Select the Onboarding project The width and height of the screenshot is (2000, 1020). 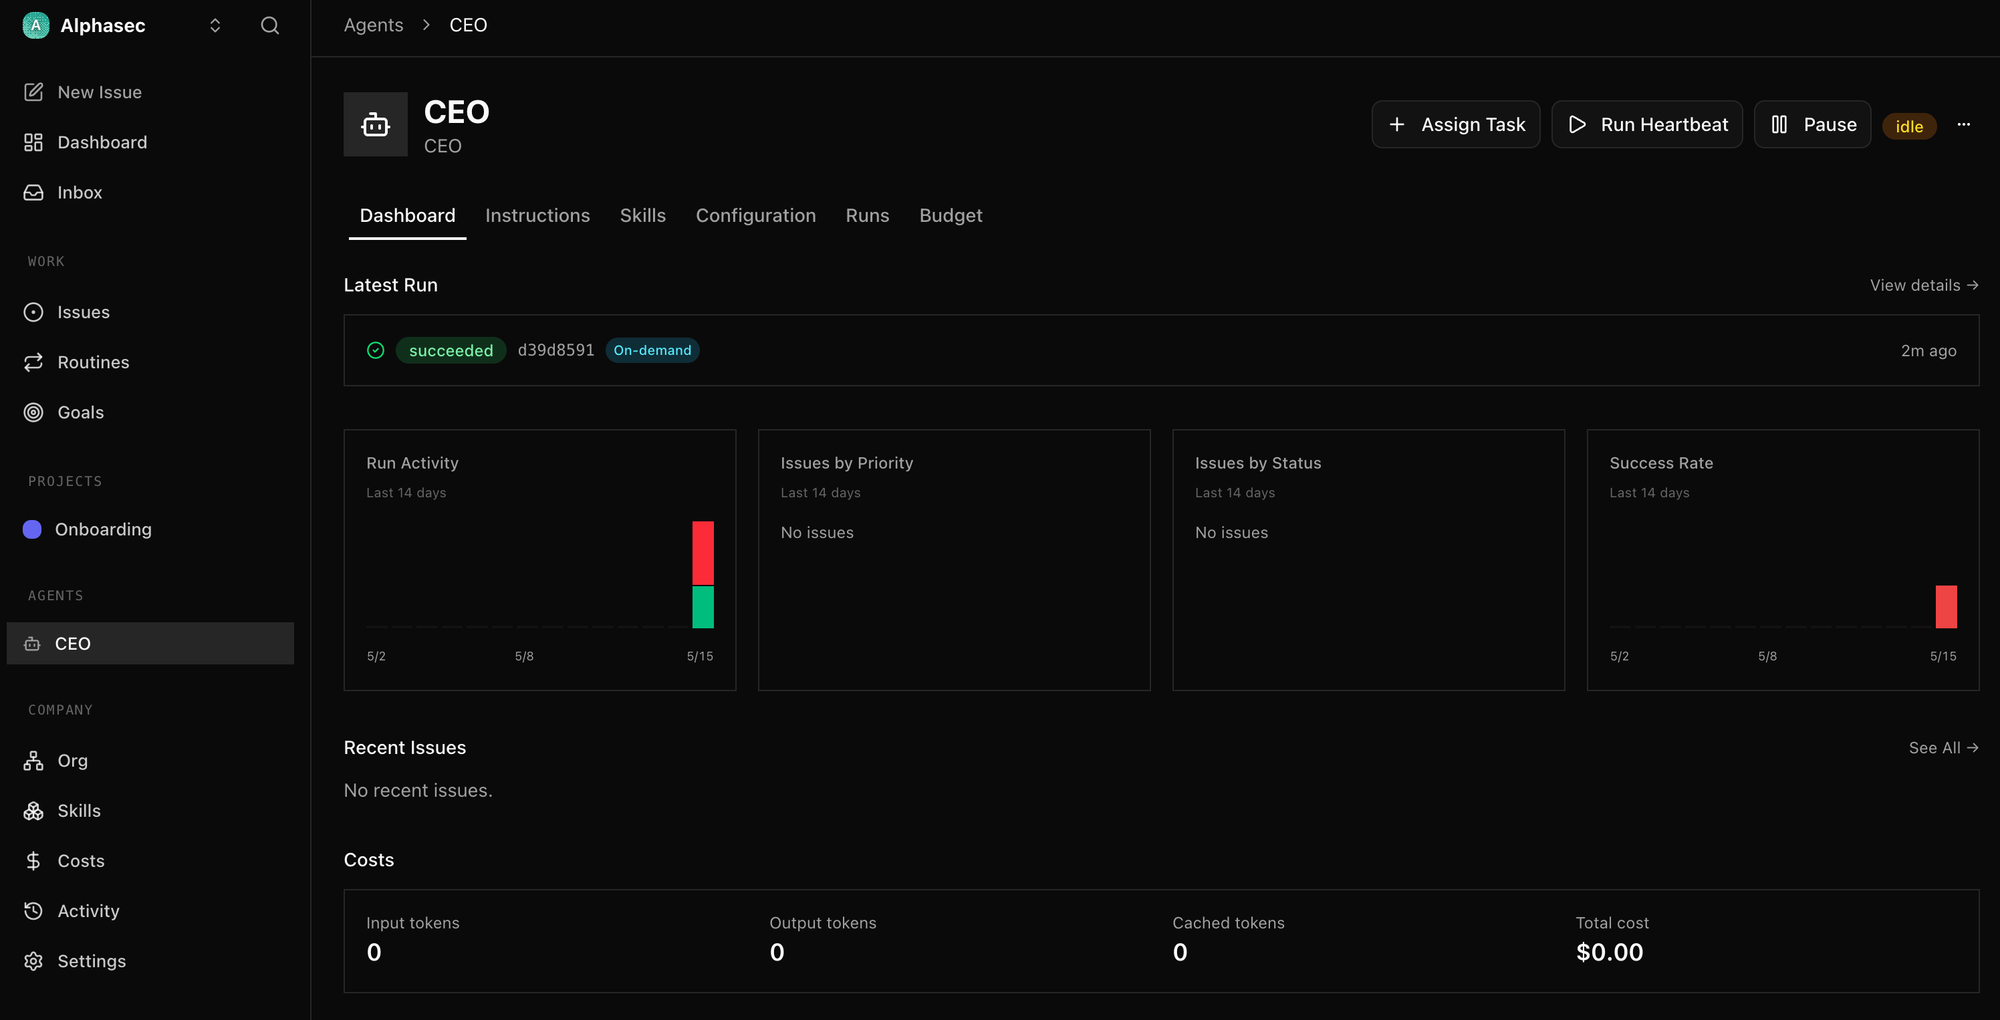[x=150, y=529]
